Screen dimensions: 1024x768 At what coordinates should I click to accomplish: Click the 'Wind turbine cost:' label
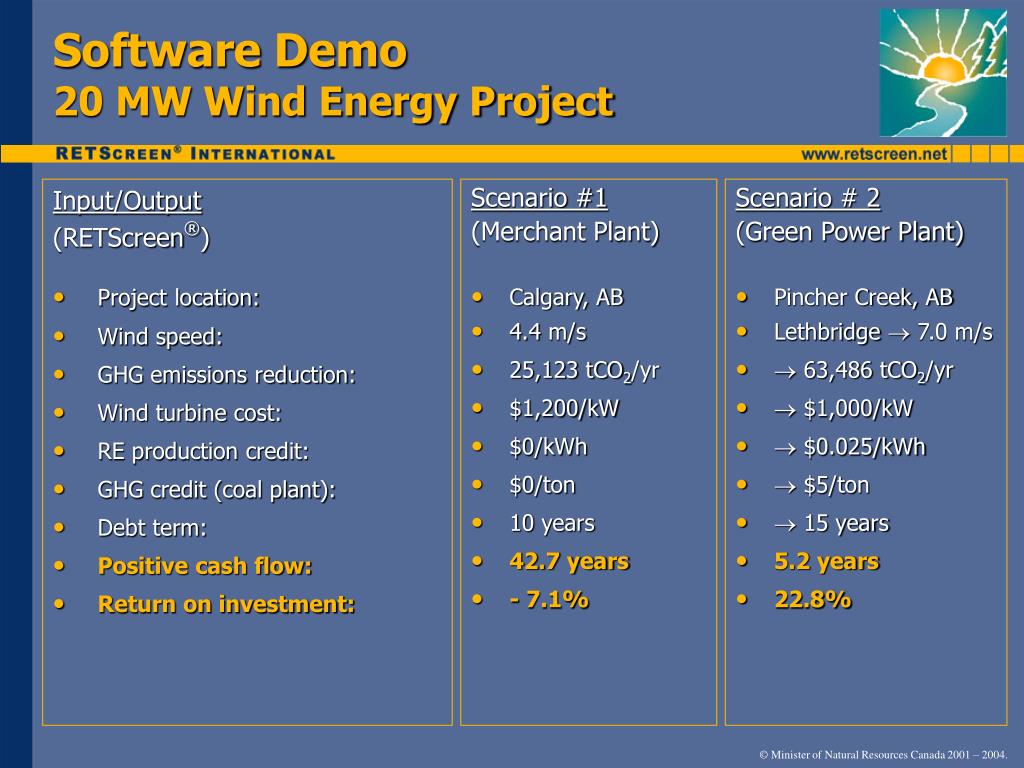(x=189, y=413)
